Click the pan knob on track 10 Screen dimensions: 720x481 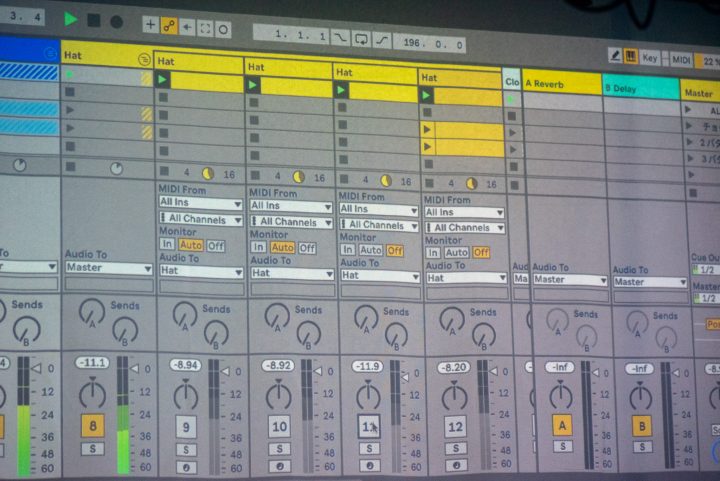[278, 396]
